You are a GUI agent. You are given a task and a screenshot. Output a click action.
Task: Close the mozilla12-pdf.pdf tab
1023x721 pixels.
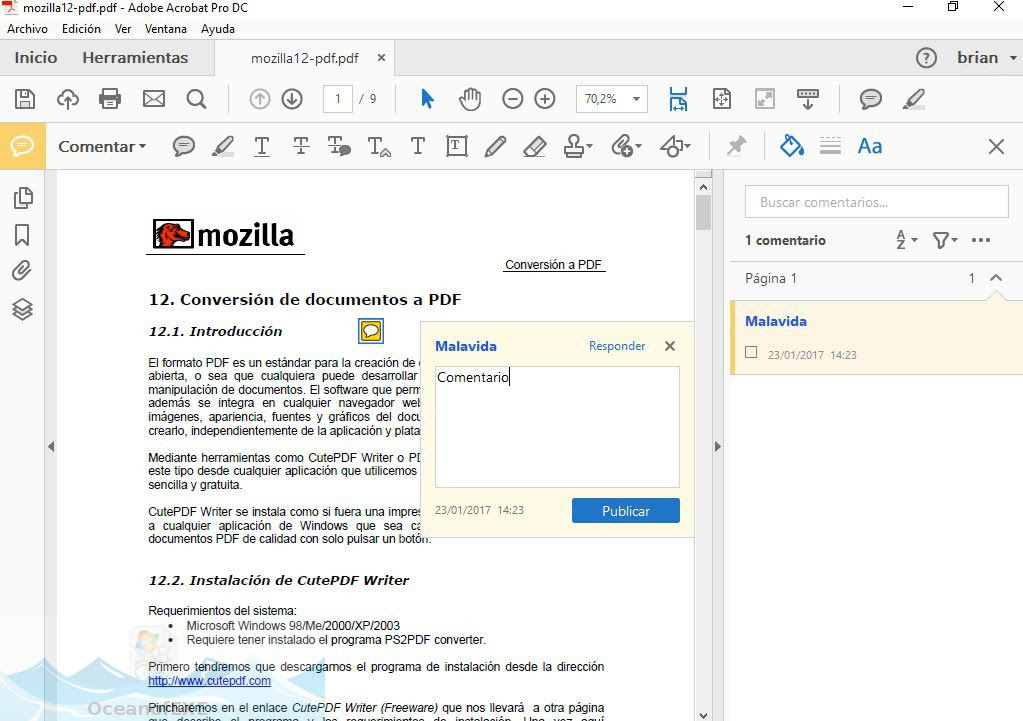tap(382, 57)
